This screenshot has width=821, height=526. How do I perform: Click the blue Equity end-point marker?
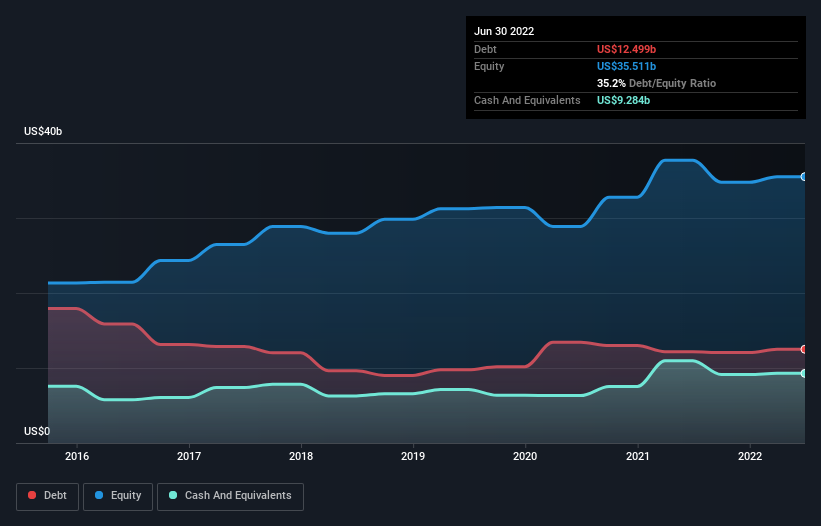pyautogui.click(x=804, y=177)
